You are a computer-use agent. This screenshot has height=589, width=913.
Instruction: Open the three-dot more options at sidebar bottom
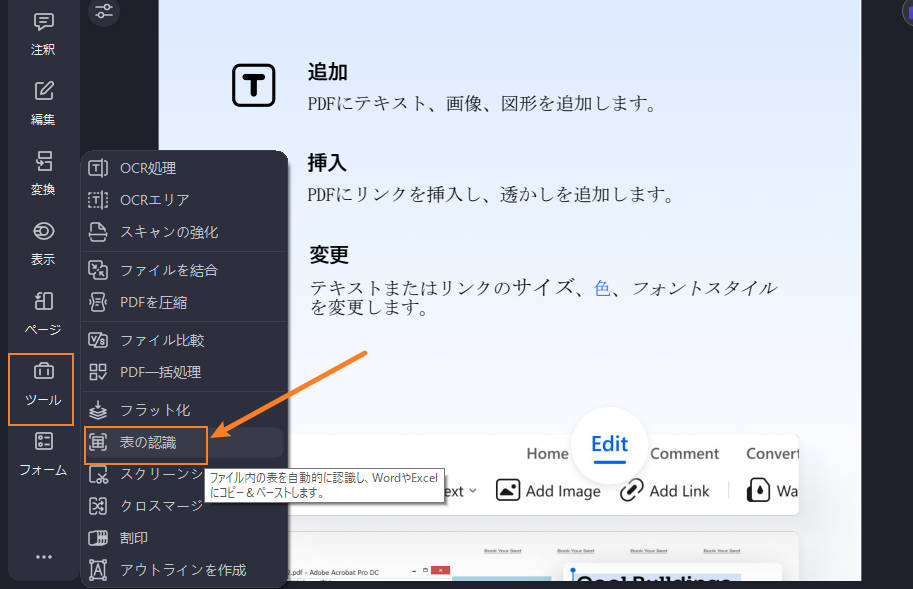tap(42, 557)
